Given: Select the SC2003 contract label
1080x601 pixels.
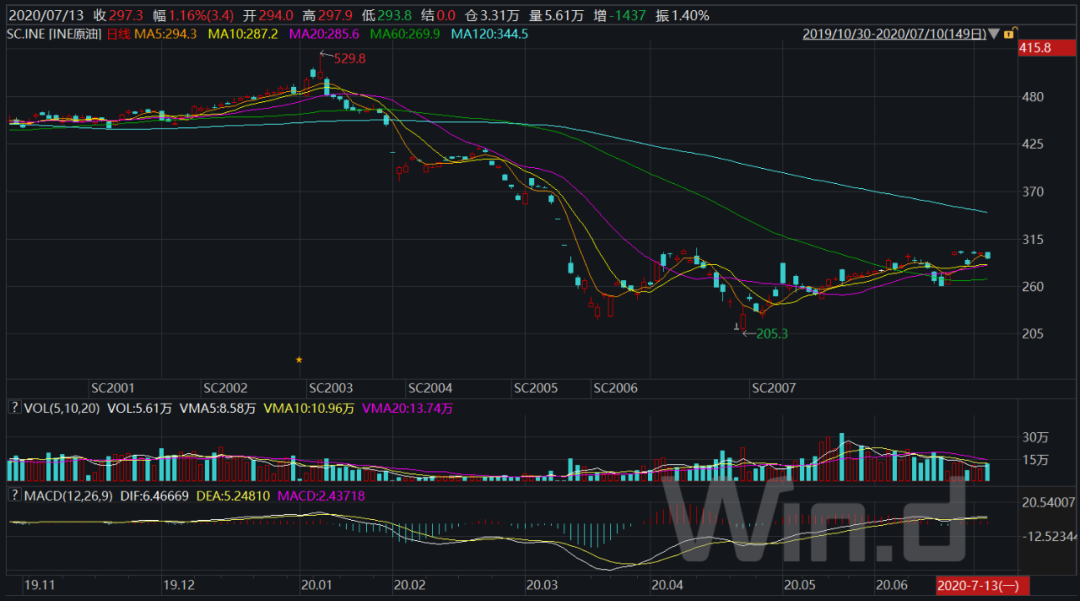Looking at the screenshot, I should click(331, 388).
